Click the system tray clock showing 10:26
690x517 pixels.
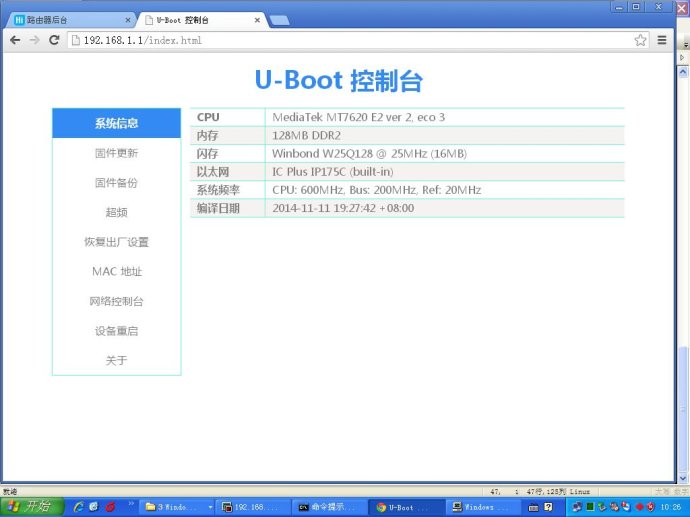671,507
